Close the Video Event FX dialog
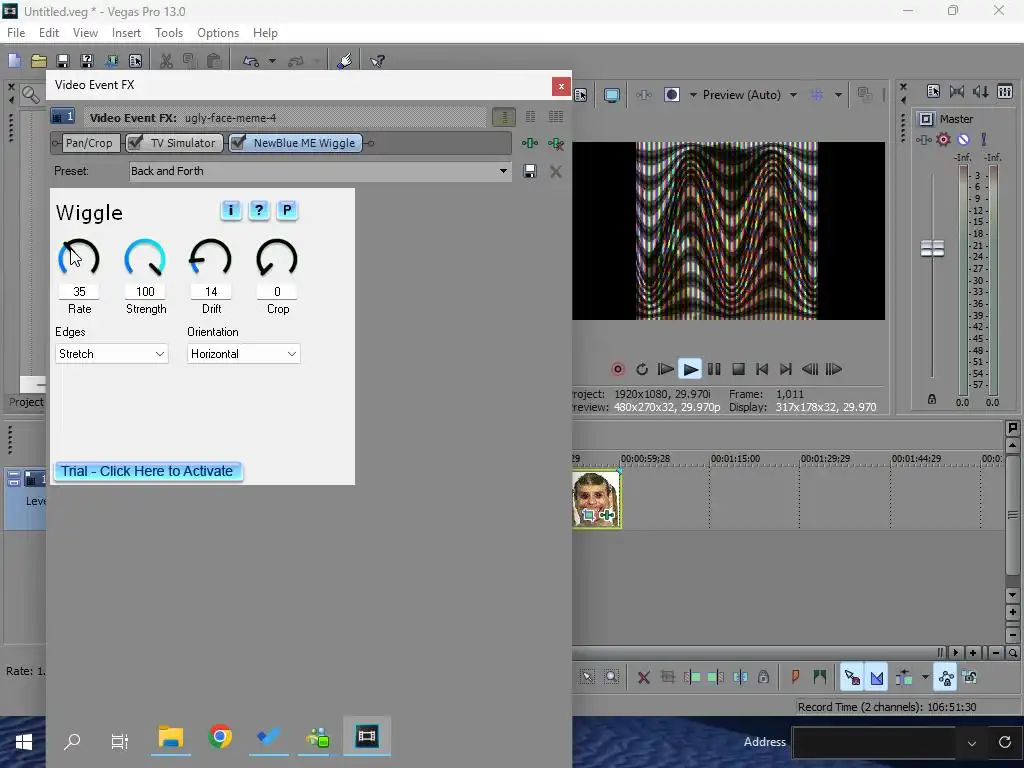 [x=561, y=86]
